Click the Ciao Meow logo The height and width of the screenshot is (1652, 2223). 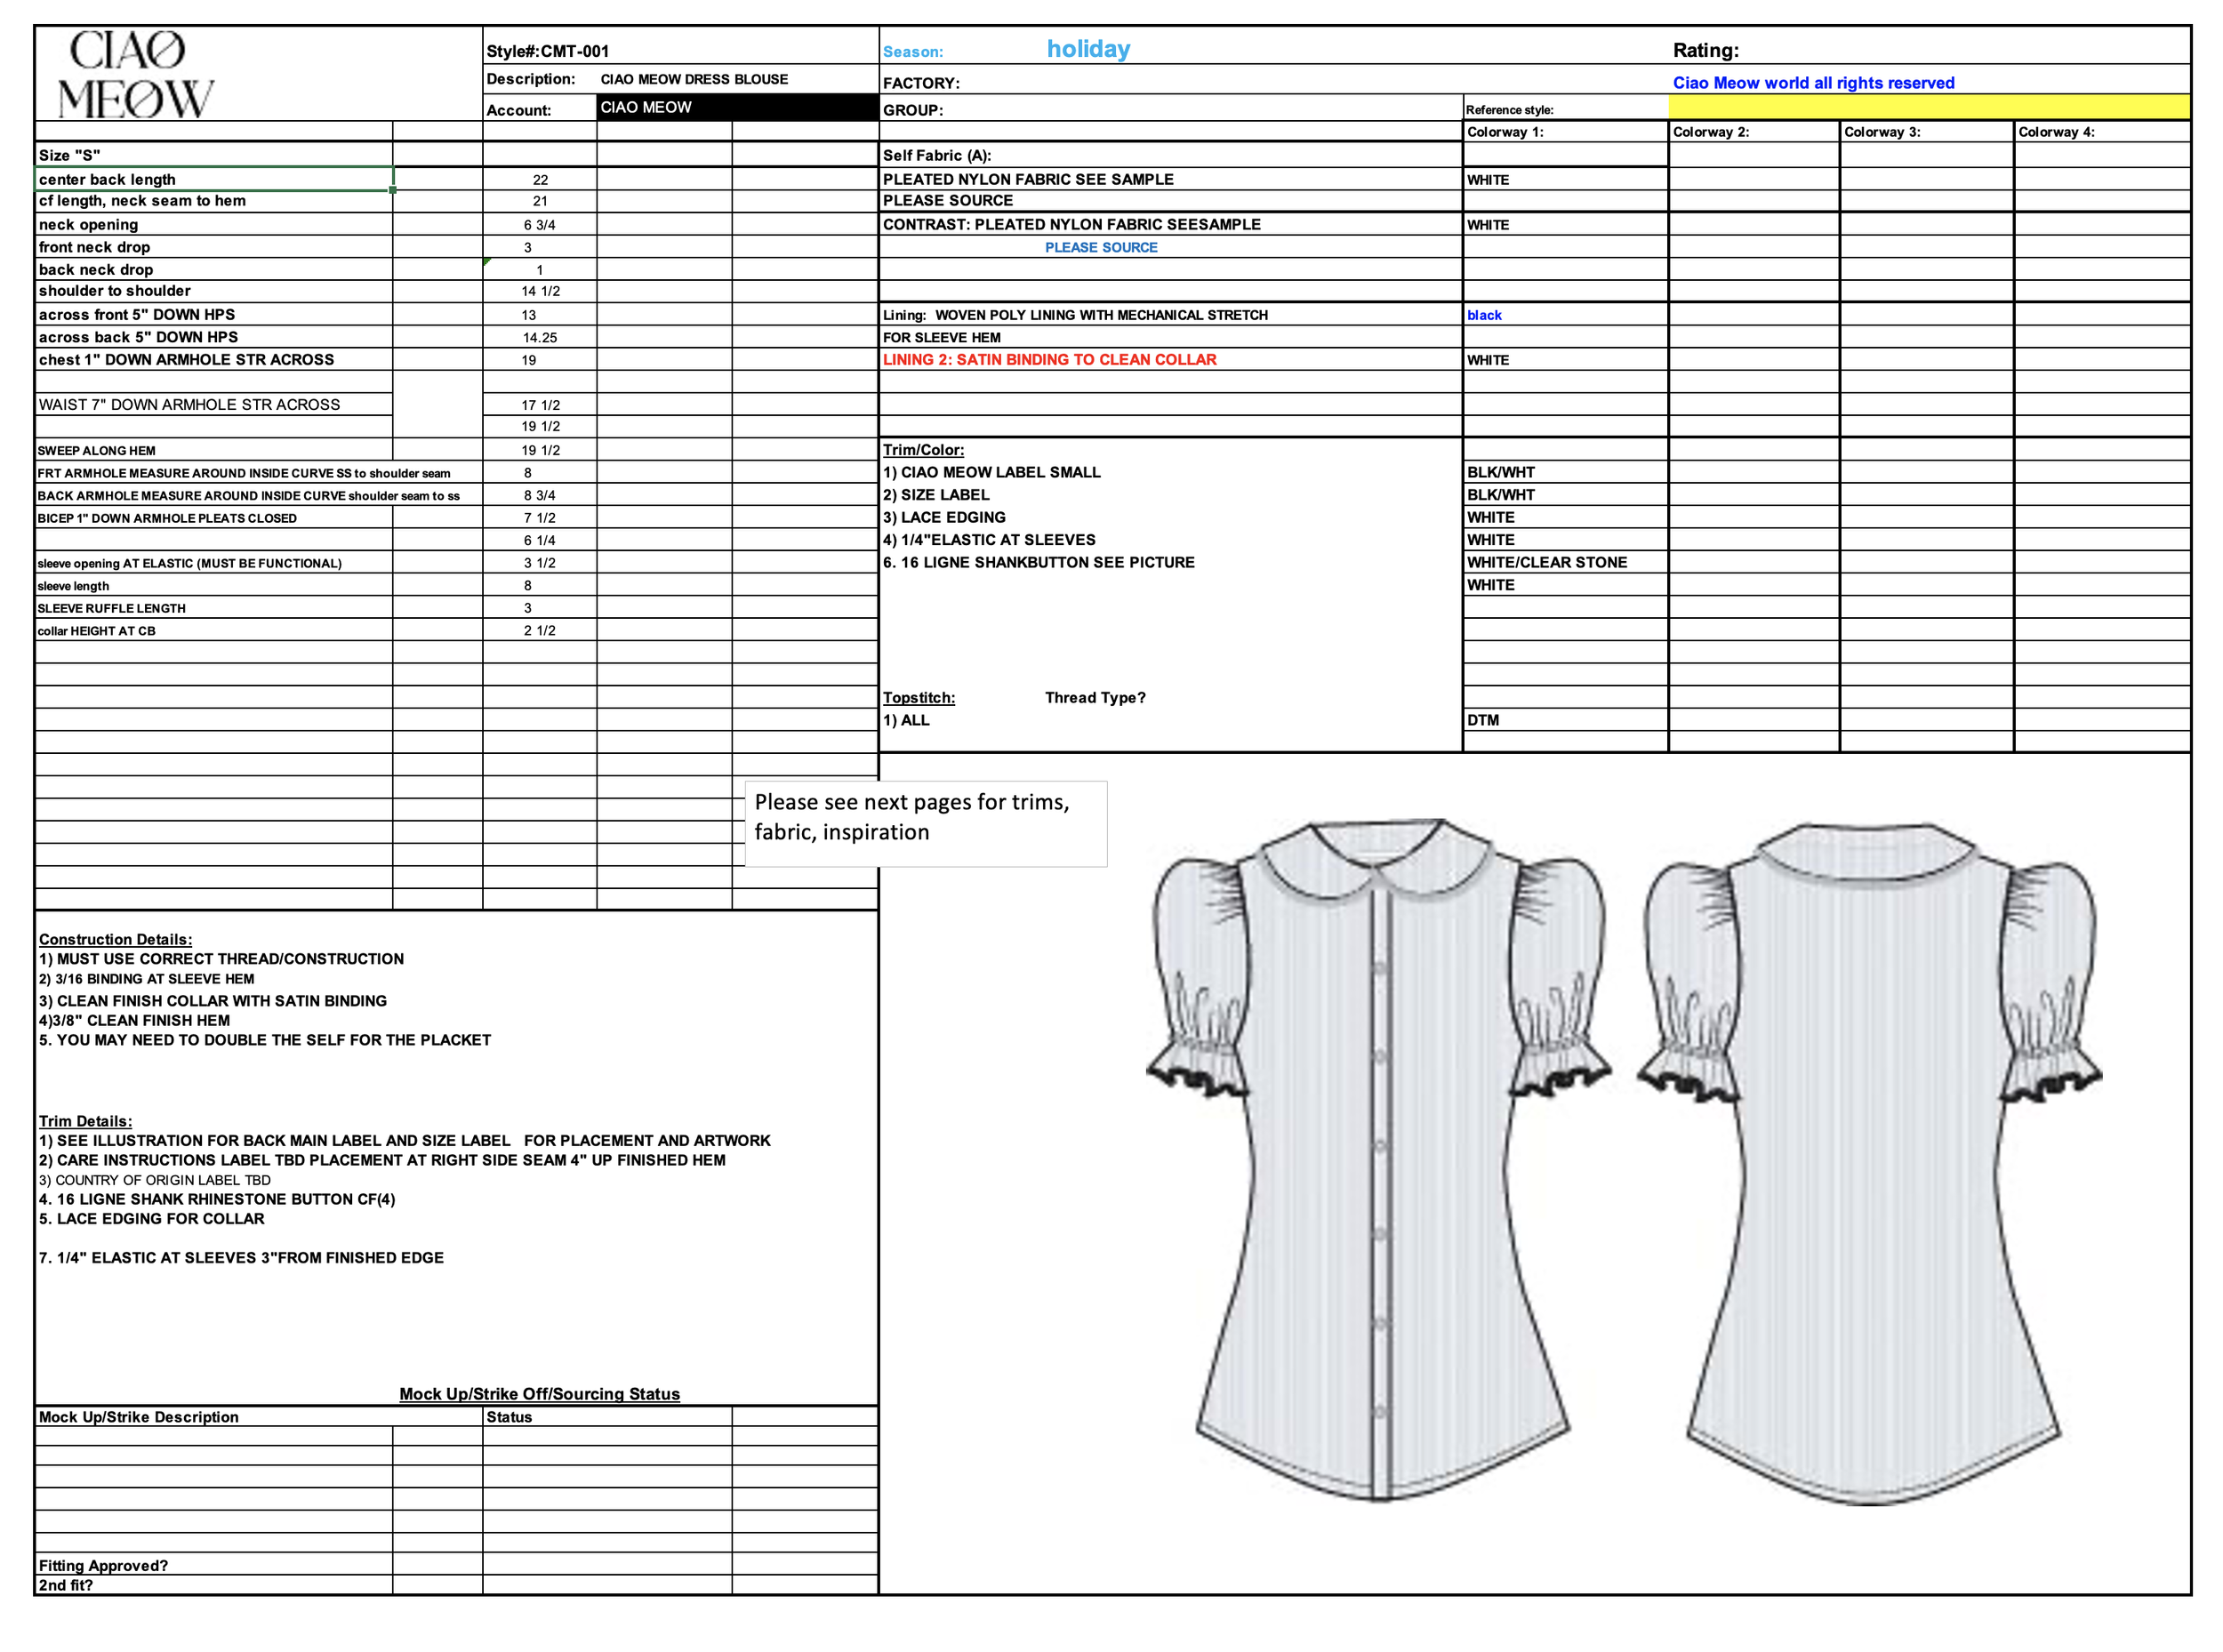pyautogui.click(x=135, y=75)
